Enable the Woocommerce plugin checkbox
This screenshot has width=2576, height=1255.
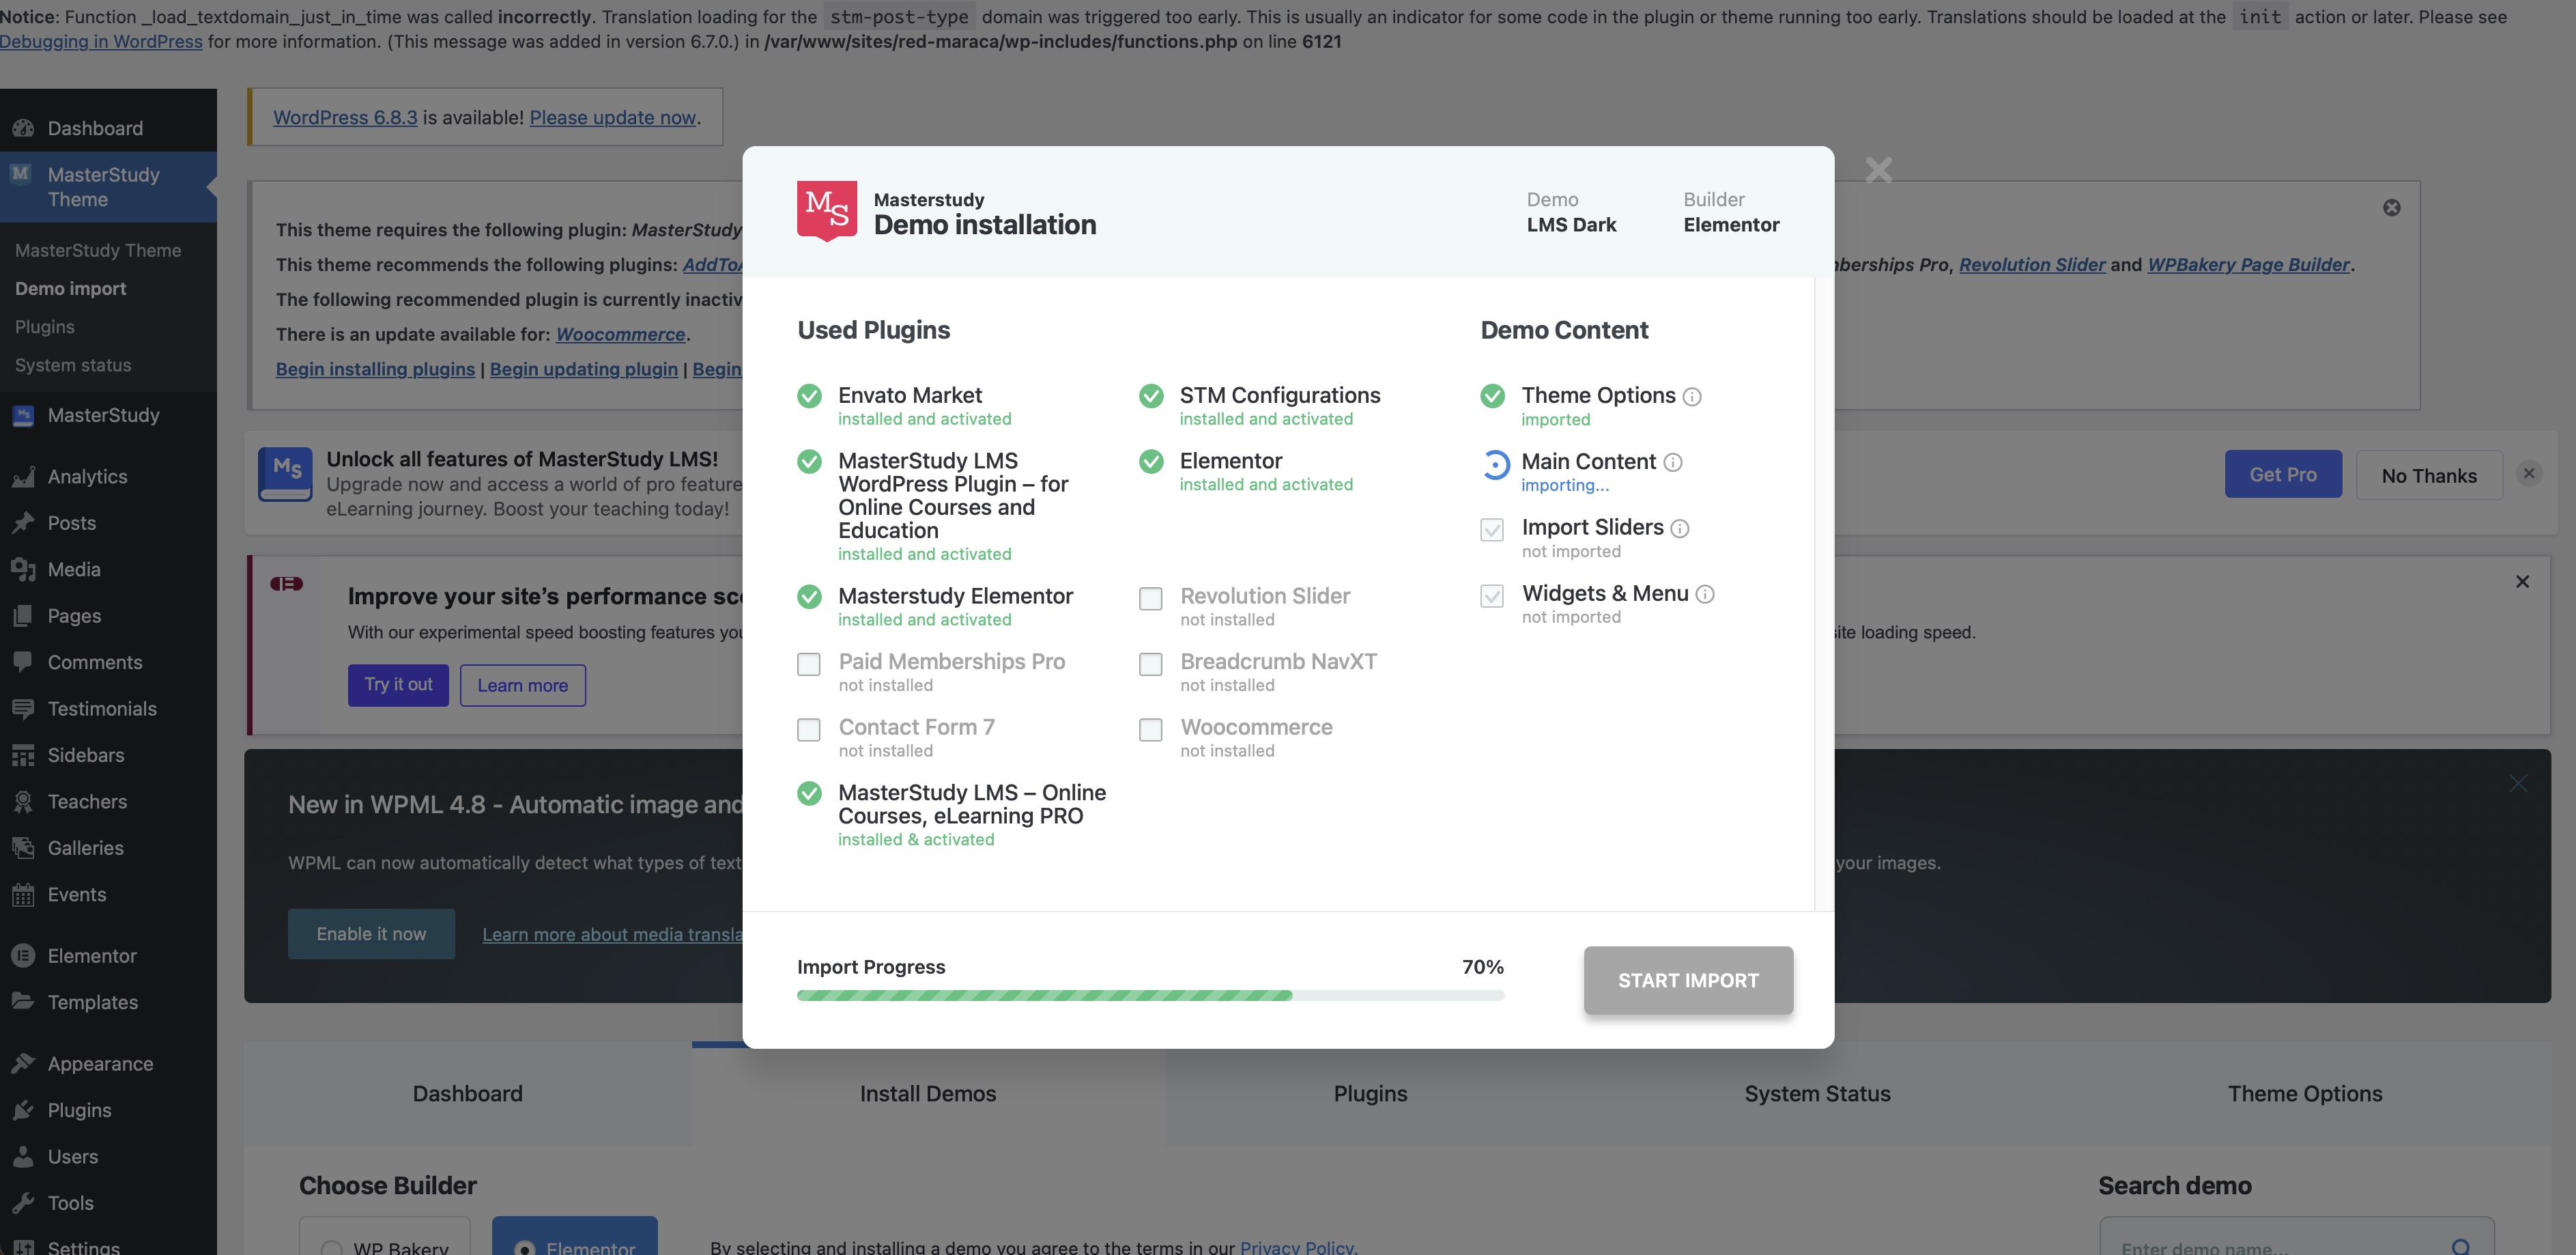(1151, 730)
